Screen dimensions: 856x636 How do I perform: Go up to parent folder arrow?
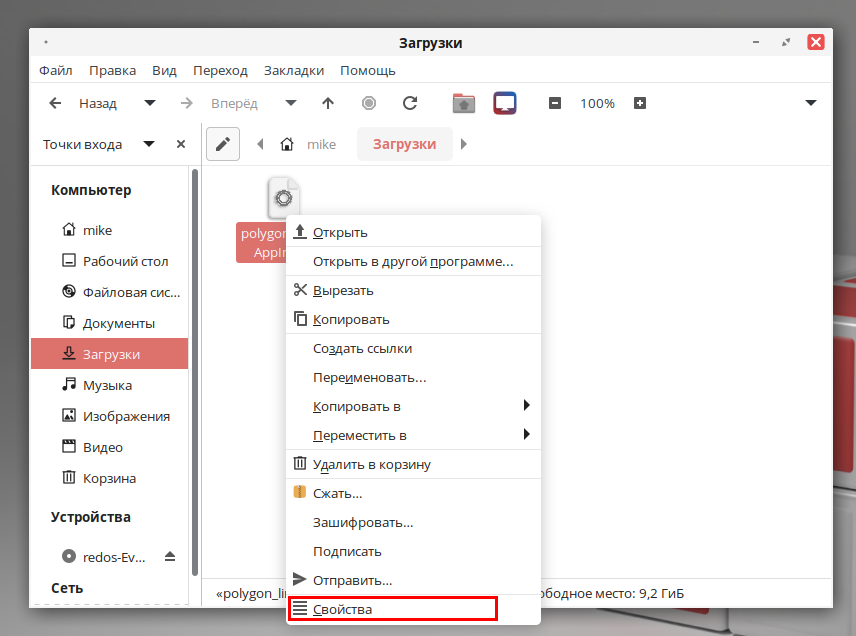(328, 103)
